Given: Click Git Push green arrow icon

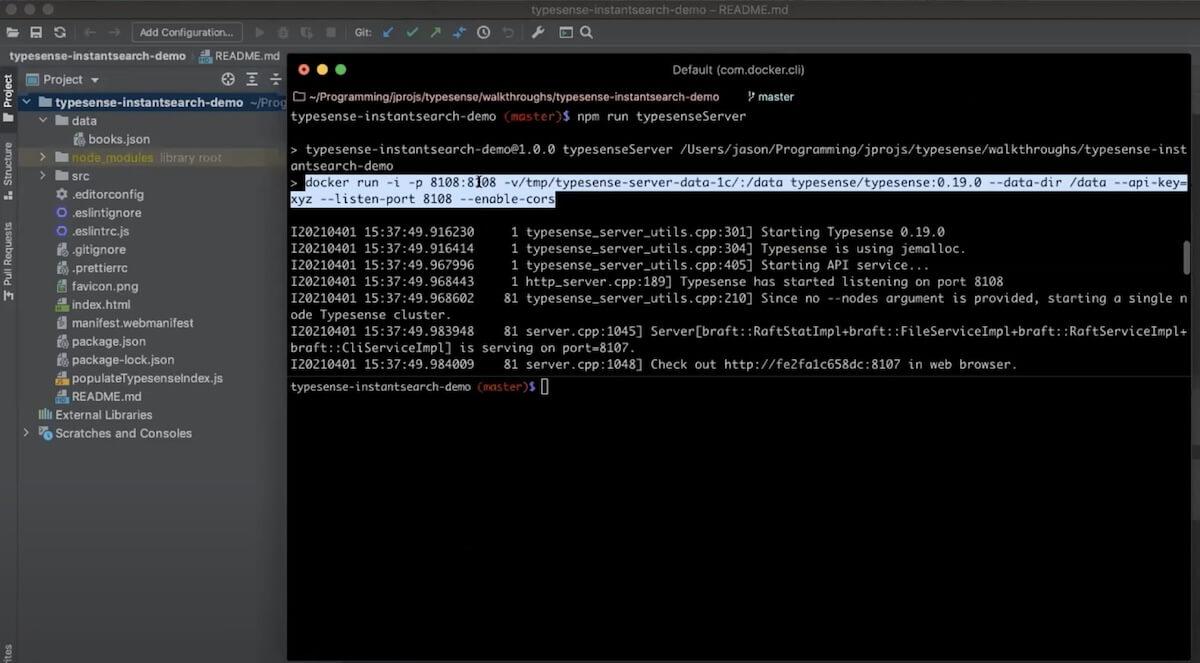Looking at the screenshot, I should coord(435,32).
